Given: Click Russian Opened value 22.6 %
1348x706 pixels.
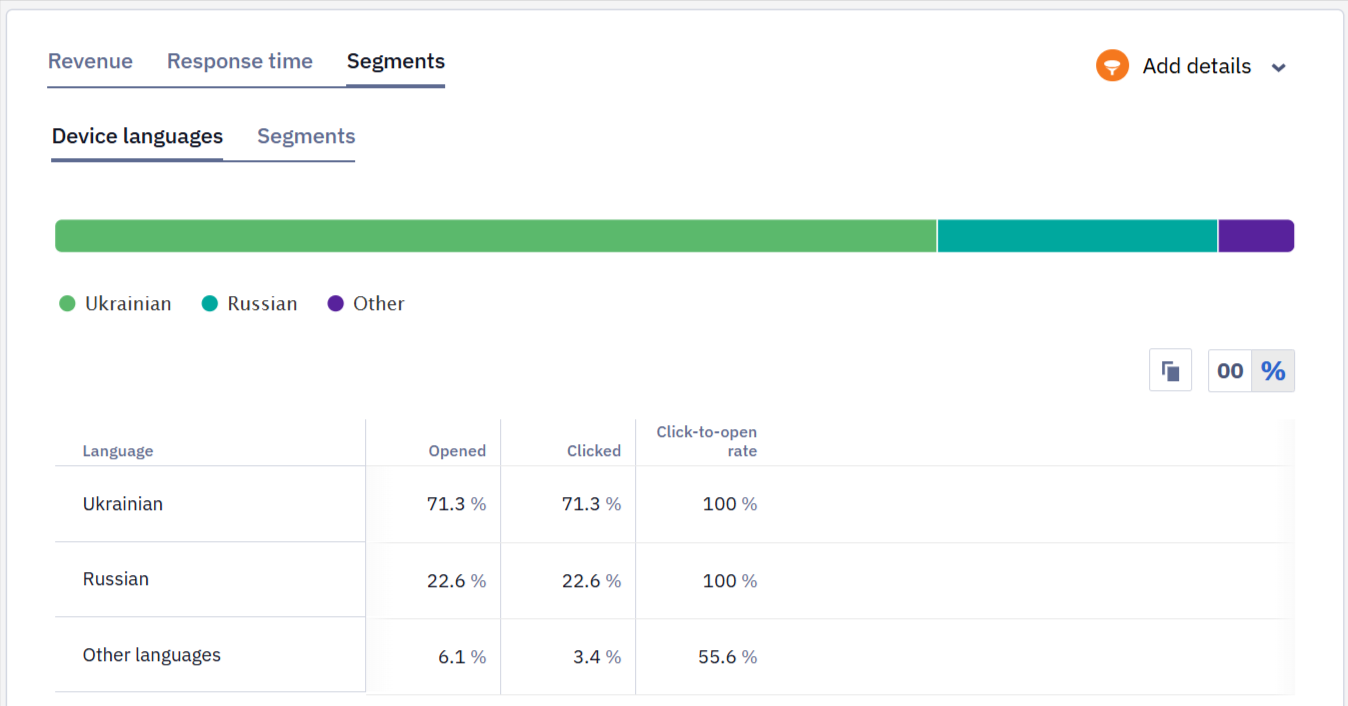Looking at the screenshot, I should click(x=457, y=581).
